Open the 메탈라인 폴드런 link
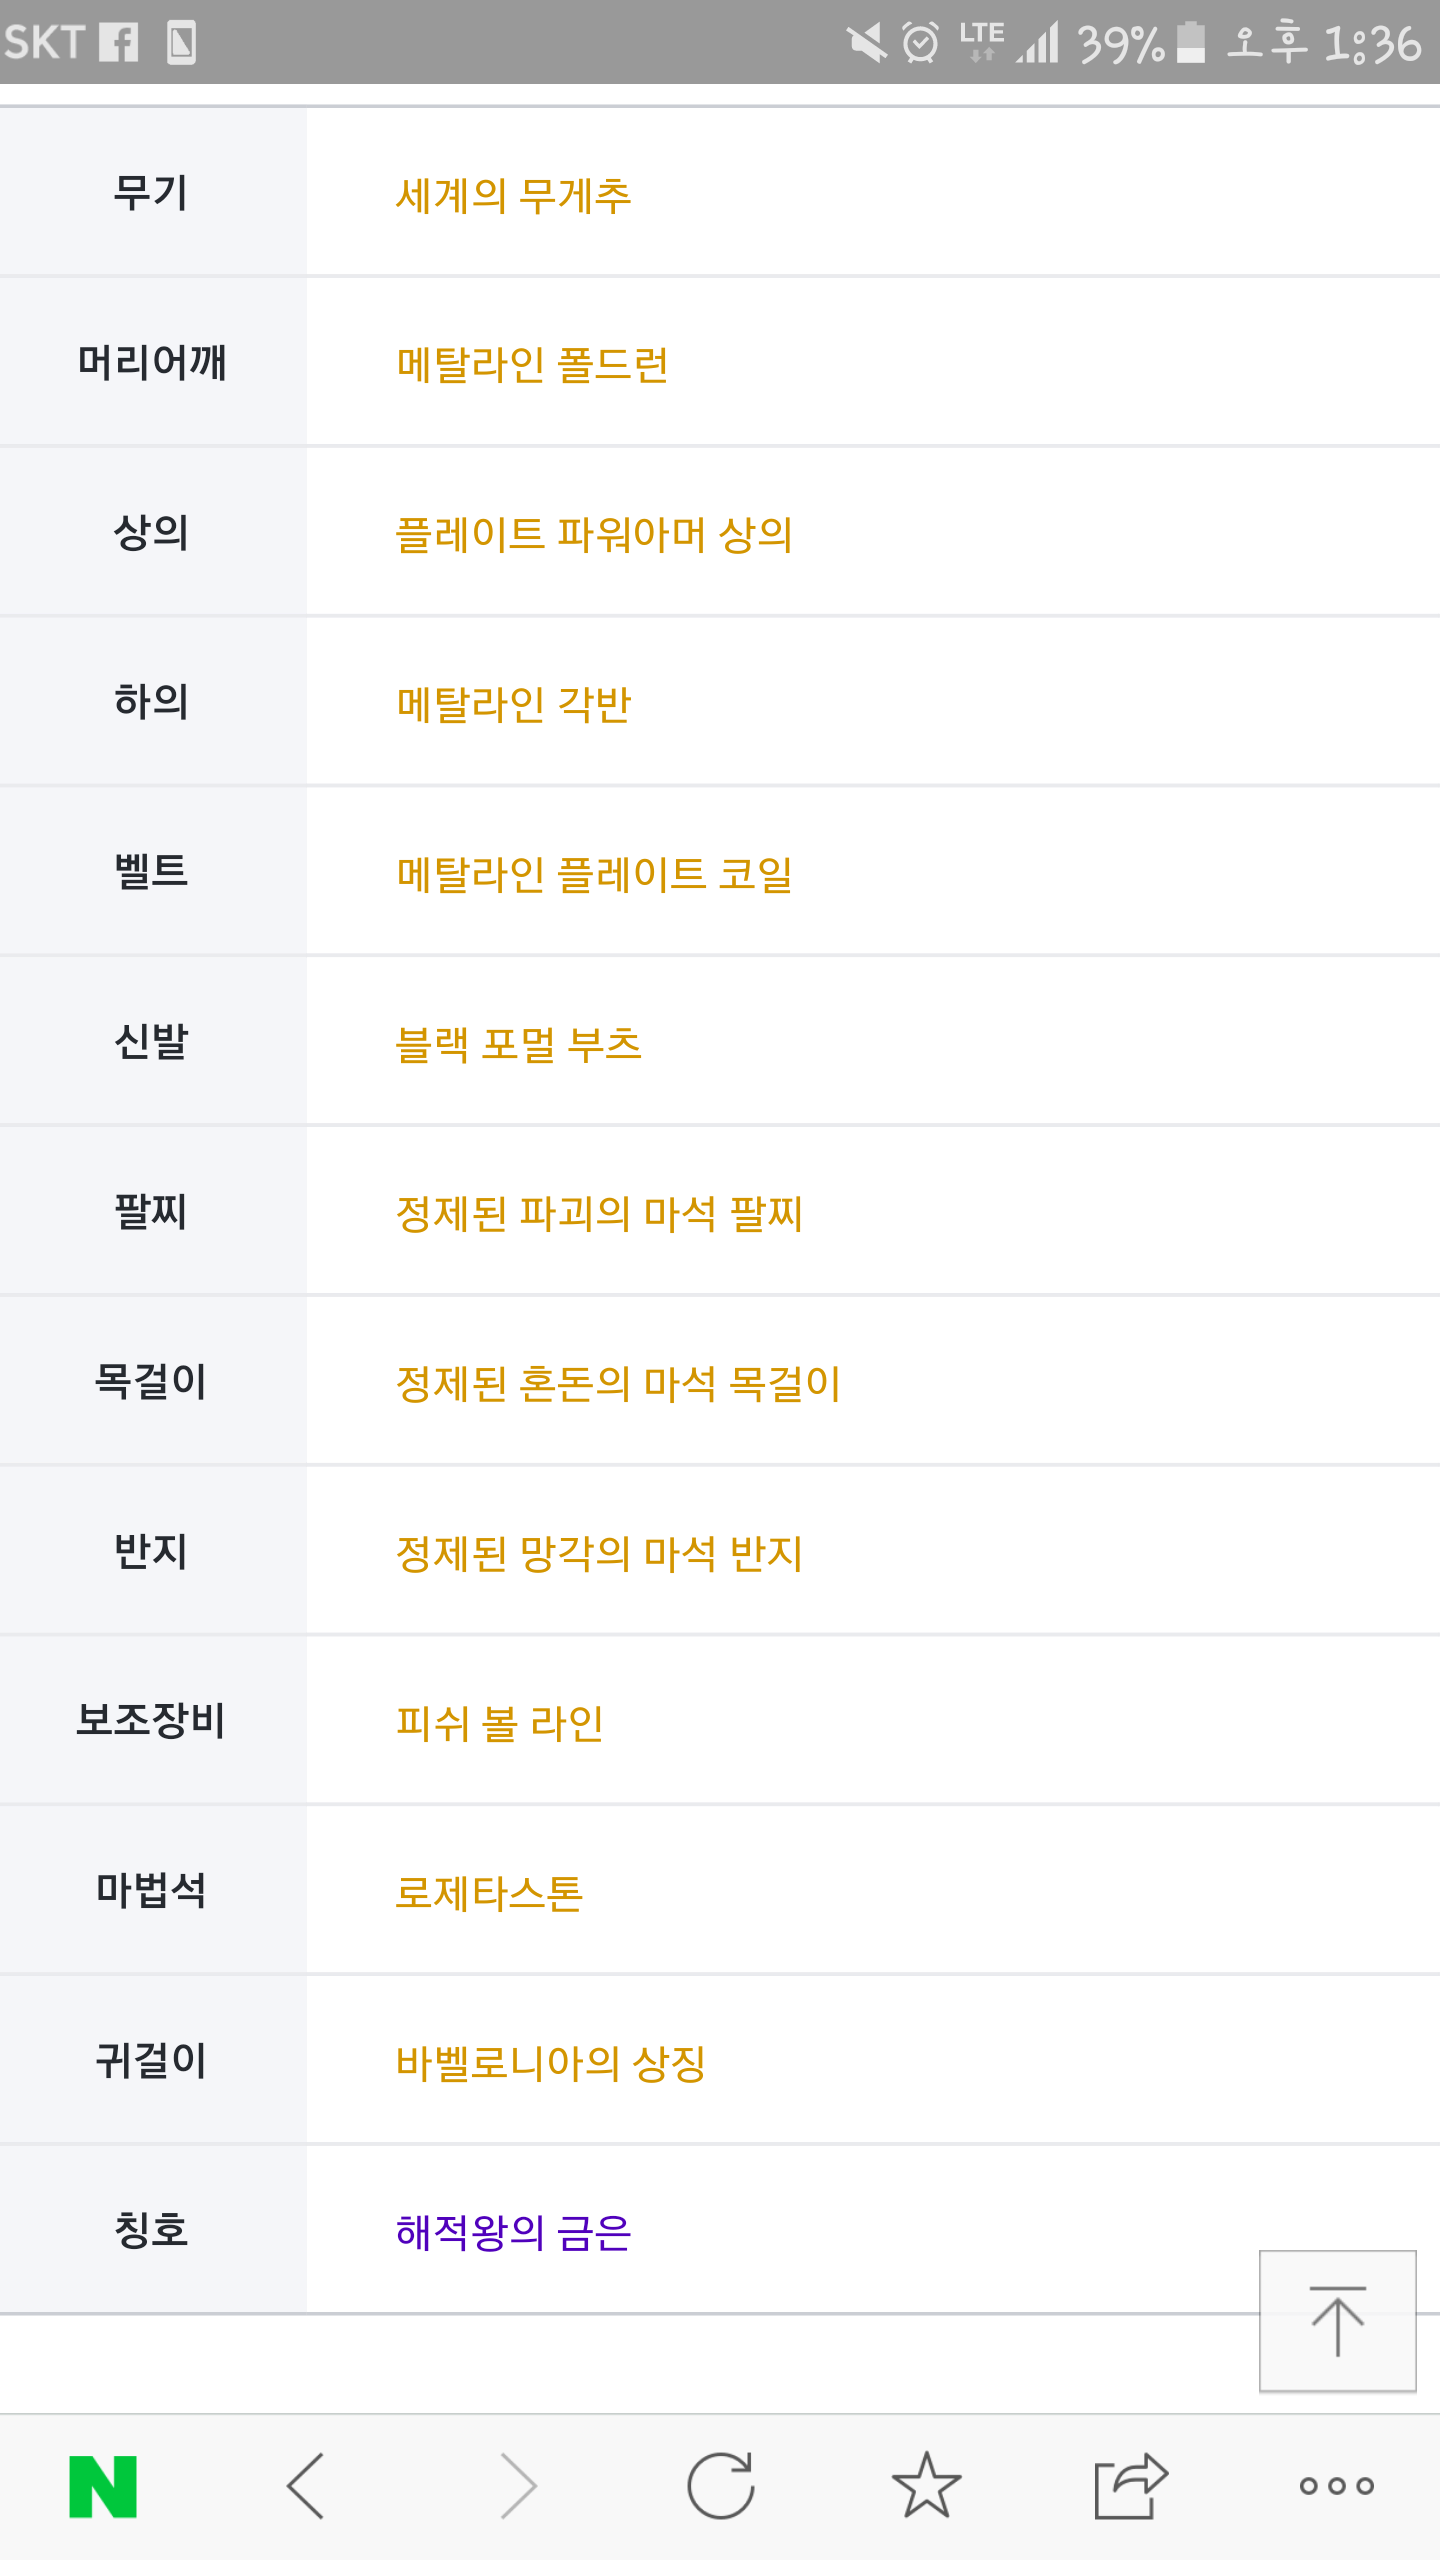Screen dimensions: 1440x2560 point(532,365)
